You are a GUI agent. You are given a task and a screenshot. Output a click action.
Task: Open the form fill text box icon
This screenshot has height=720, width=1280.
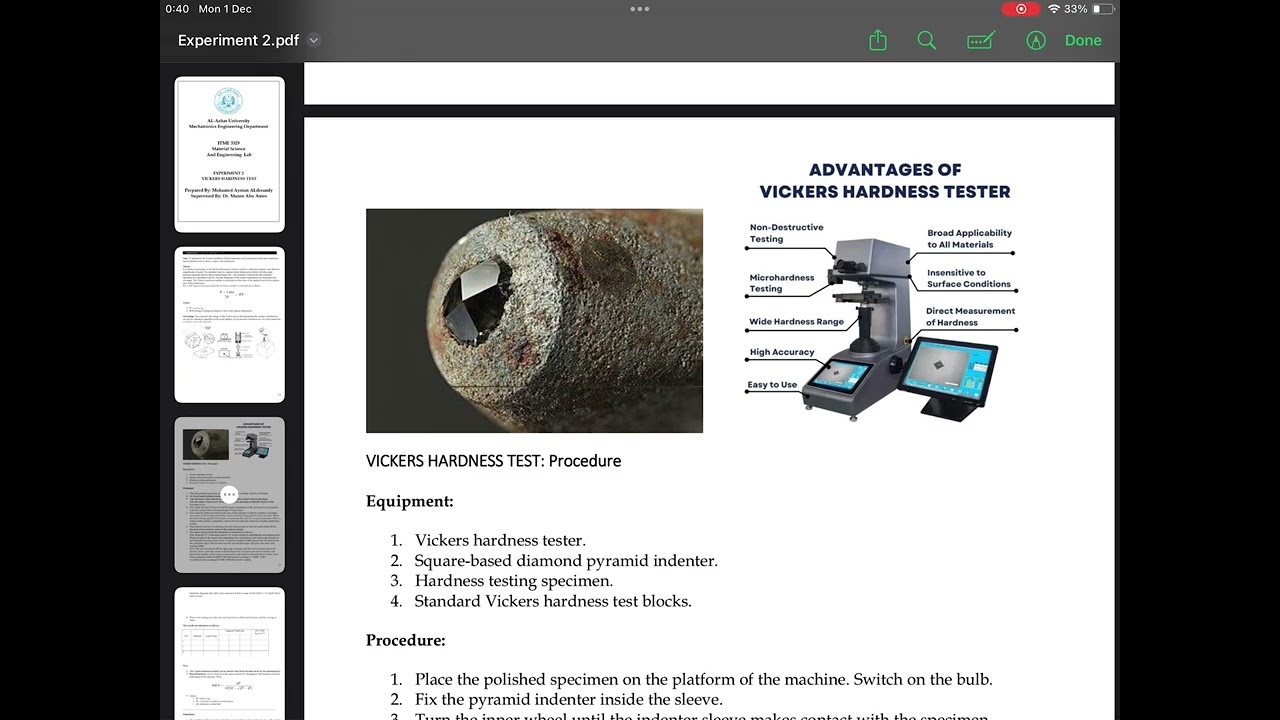[981, 40]
